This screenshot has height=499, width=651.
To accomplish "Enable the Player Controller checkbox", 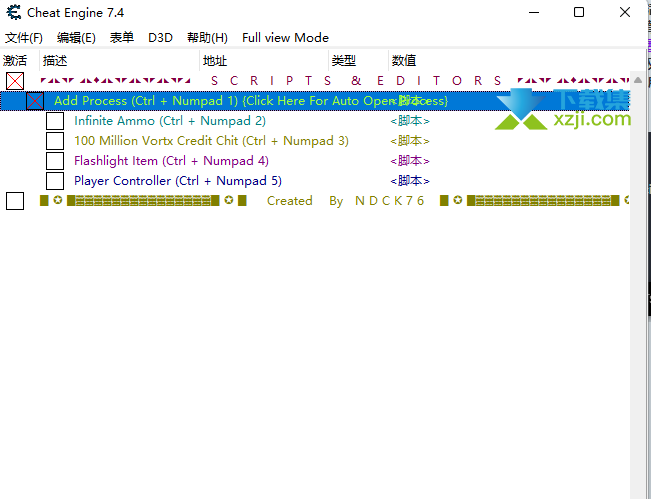I will [55, 181].
